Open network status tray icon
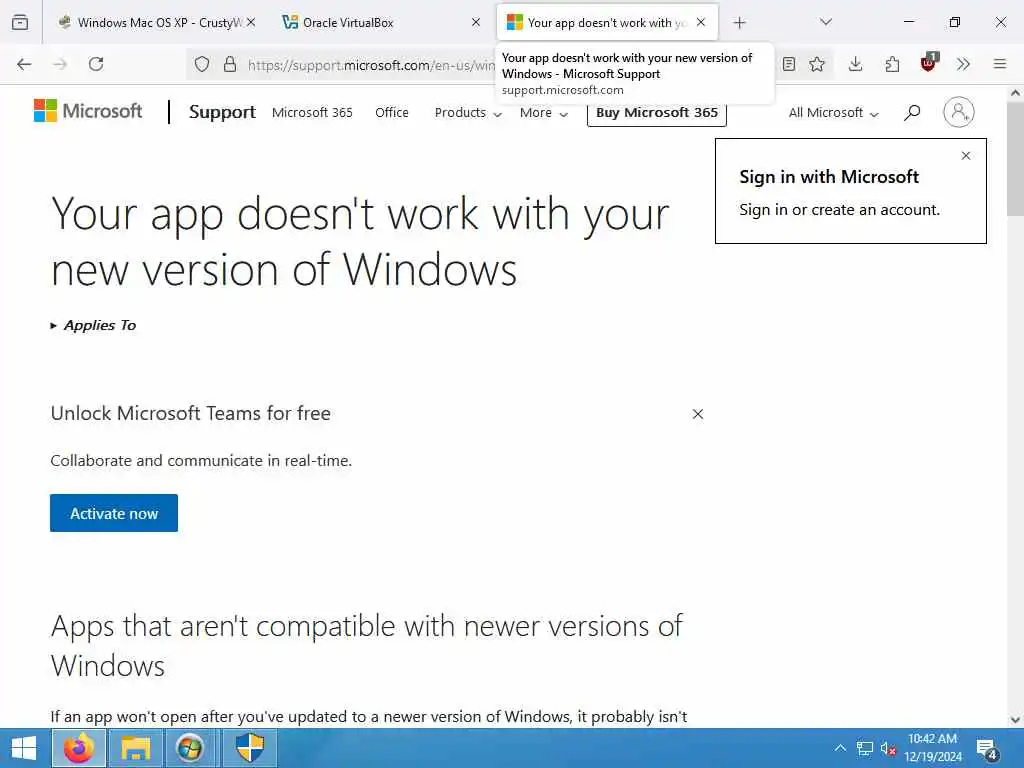Image resolution: width=1024 pixels, height=768 pixels. tap(865, 748)
